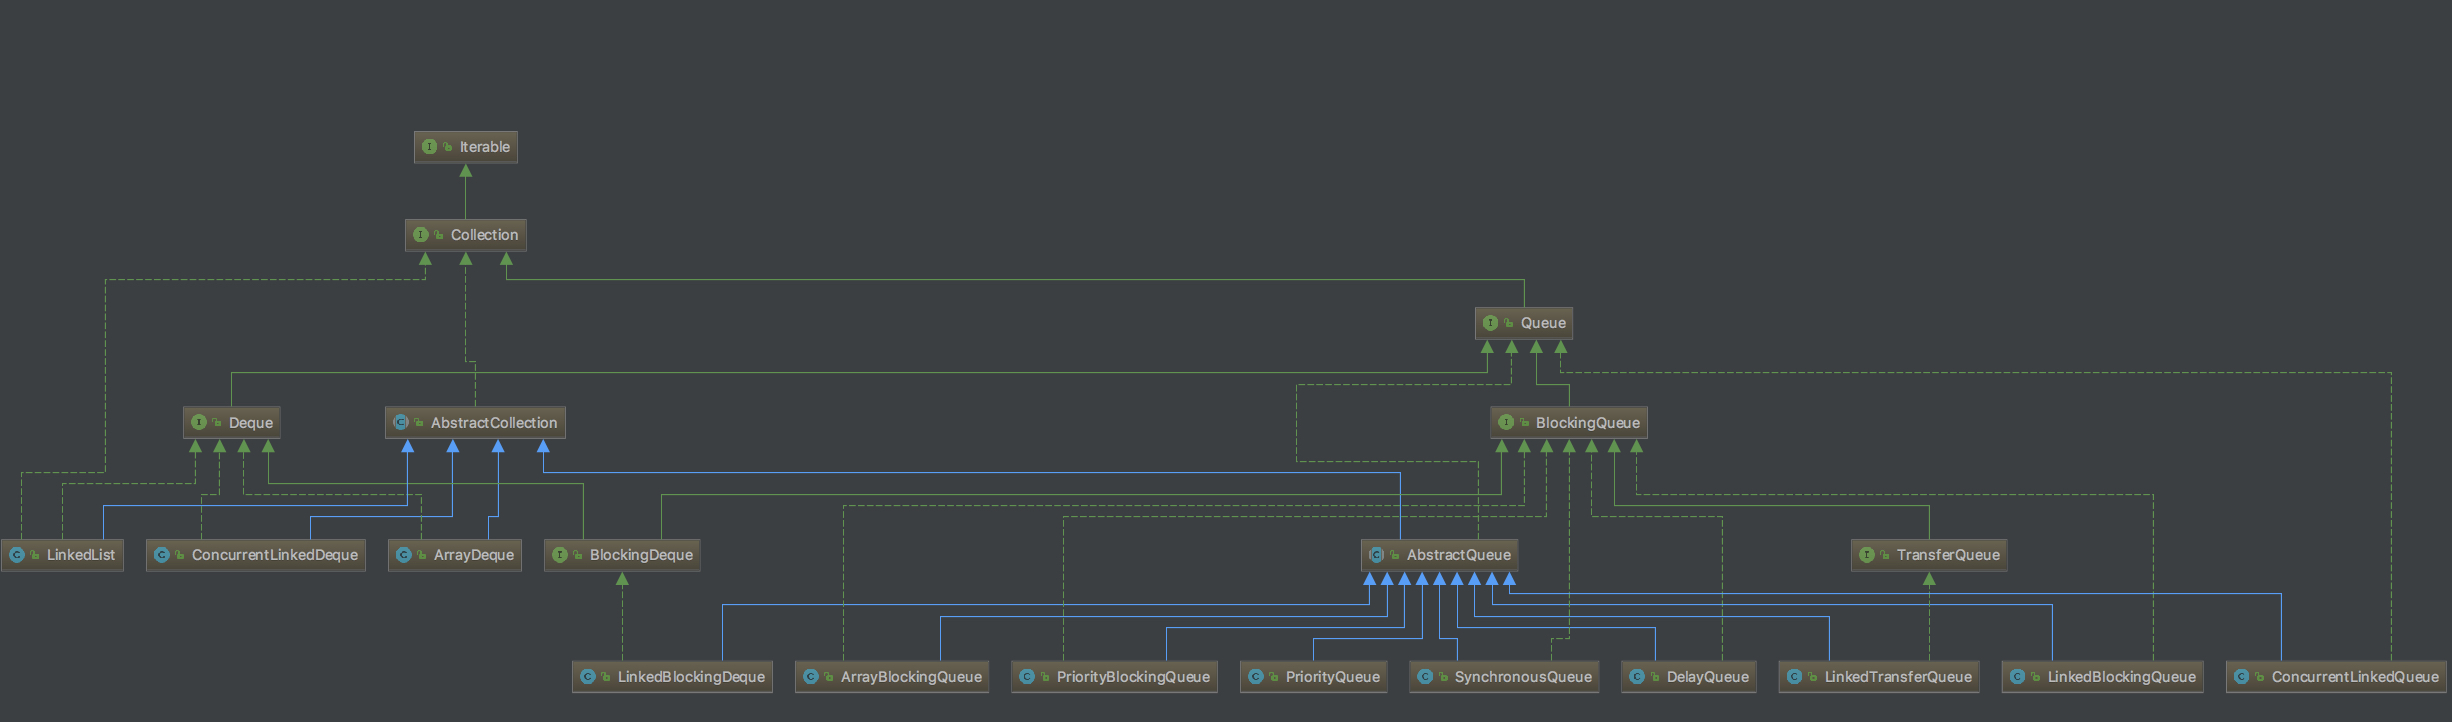The height and width of the screenshot is (722, 2452).
Task: Select the 'LinkedBlockingQueue' label text
Action: click(x=2122, y=677)
